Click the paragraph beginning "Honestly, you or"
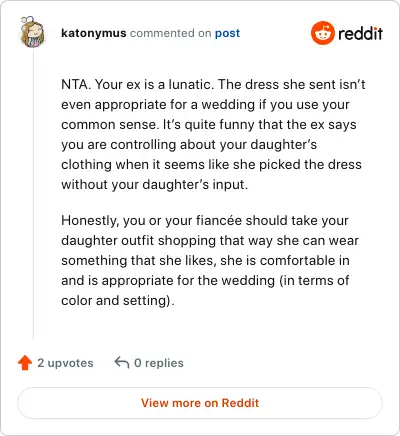 [x=210, y=260]
